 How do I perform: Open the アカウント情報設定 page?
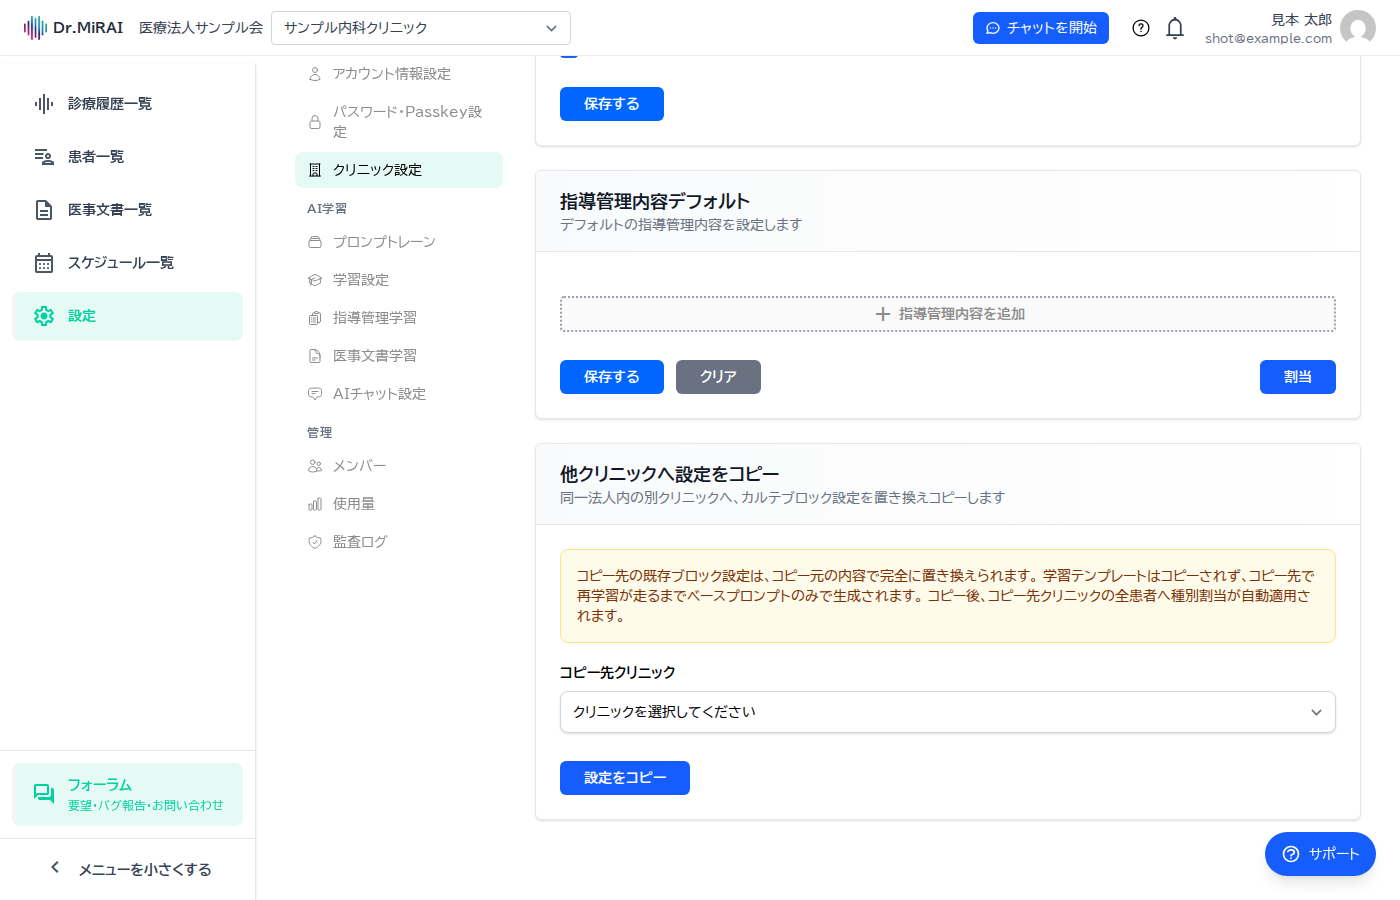399,74
